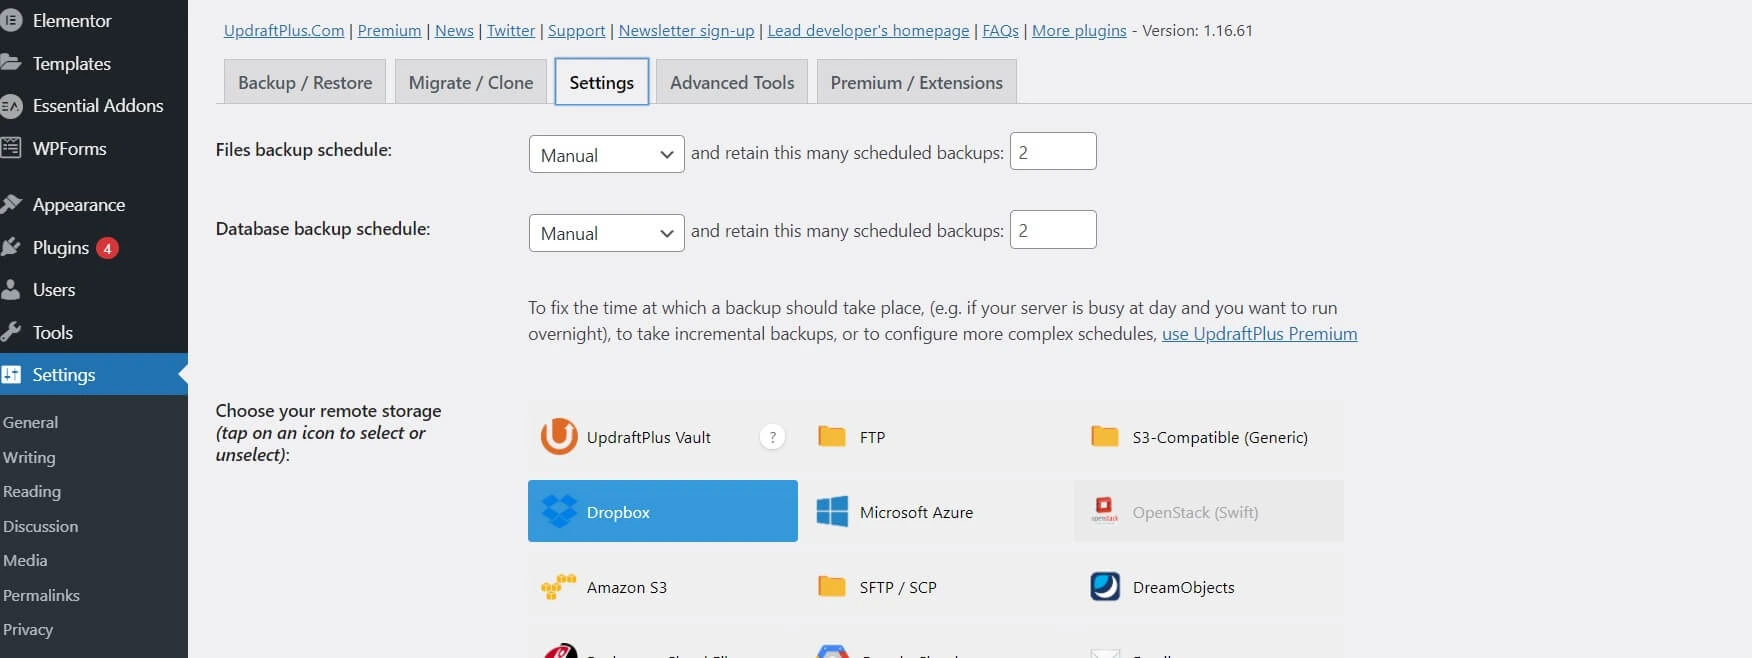1752x658 pixels.
Task: Visit the Lead developer's homepage link
Action: coord(869,30)
